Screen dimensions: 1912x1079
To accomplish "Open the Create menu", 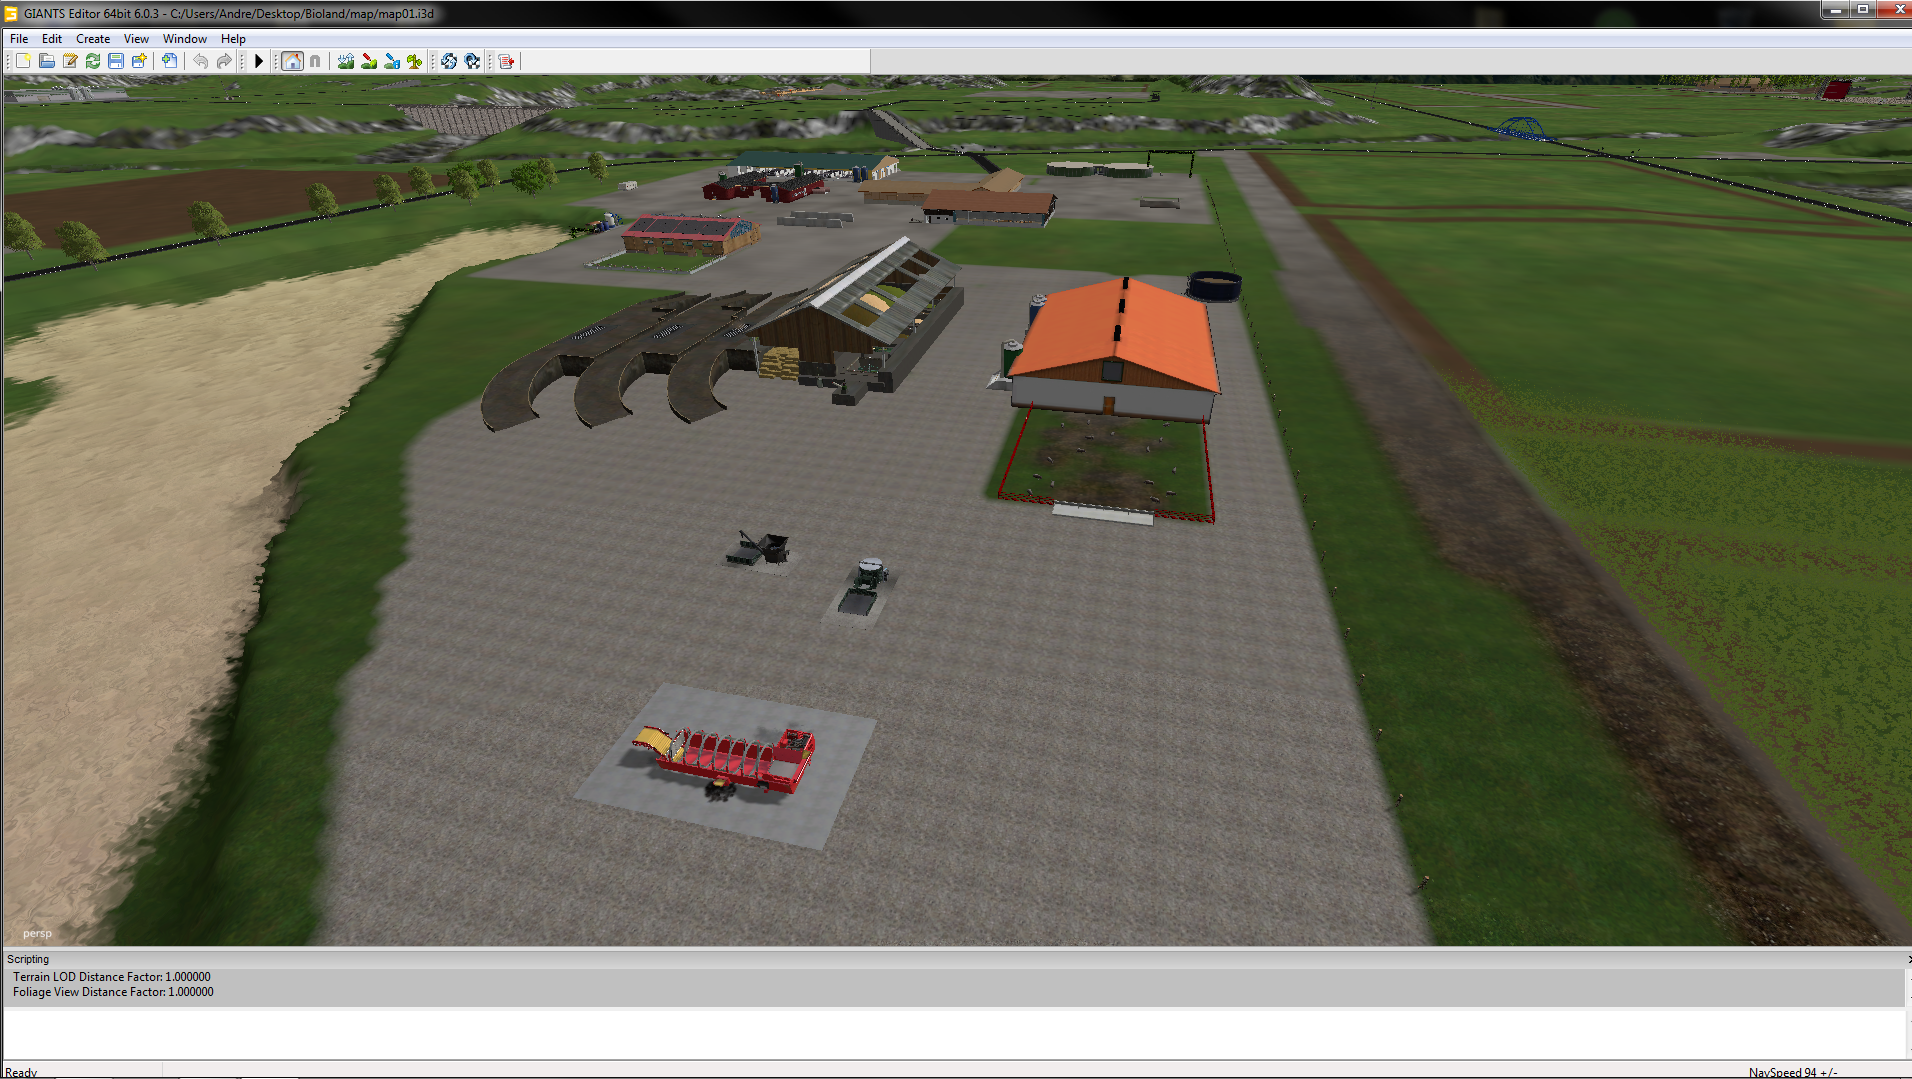I will pos(93,39).
